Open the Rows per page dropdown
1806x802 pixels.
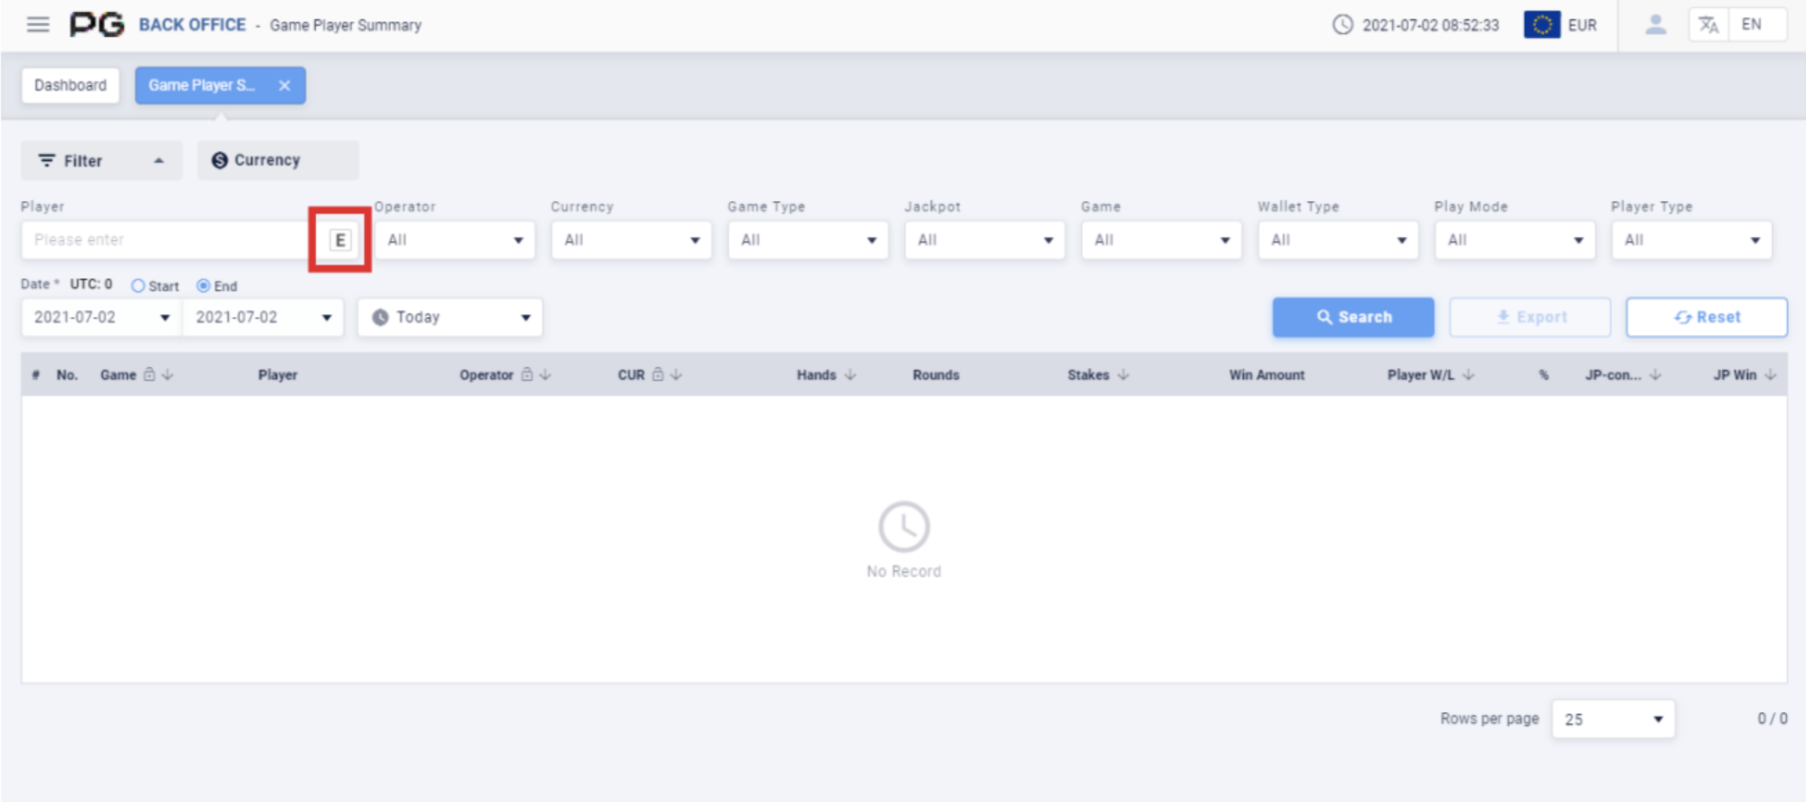[x=1612, y=719]
